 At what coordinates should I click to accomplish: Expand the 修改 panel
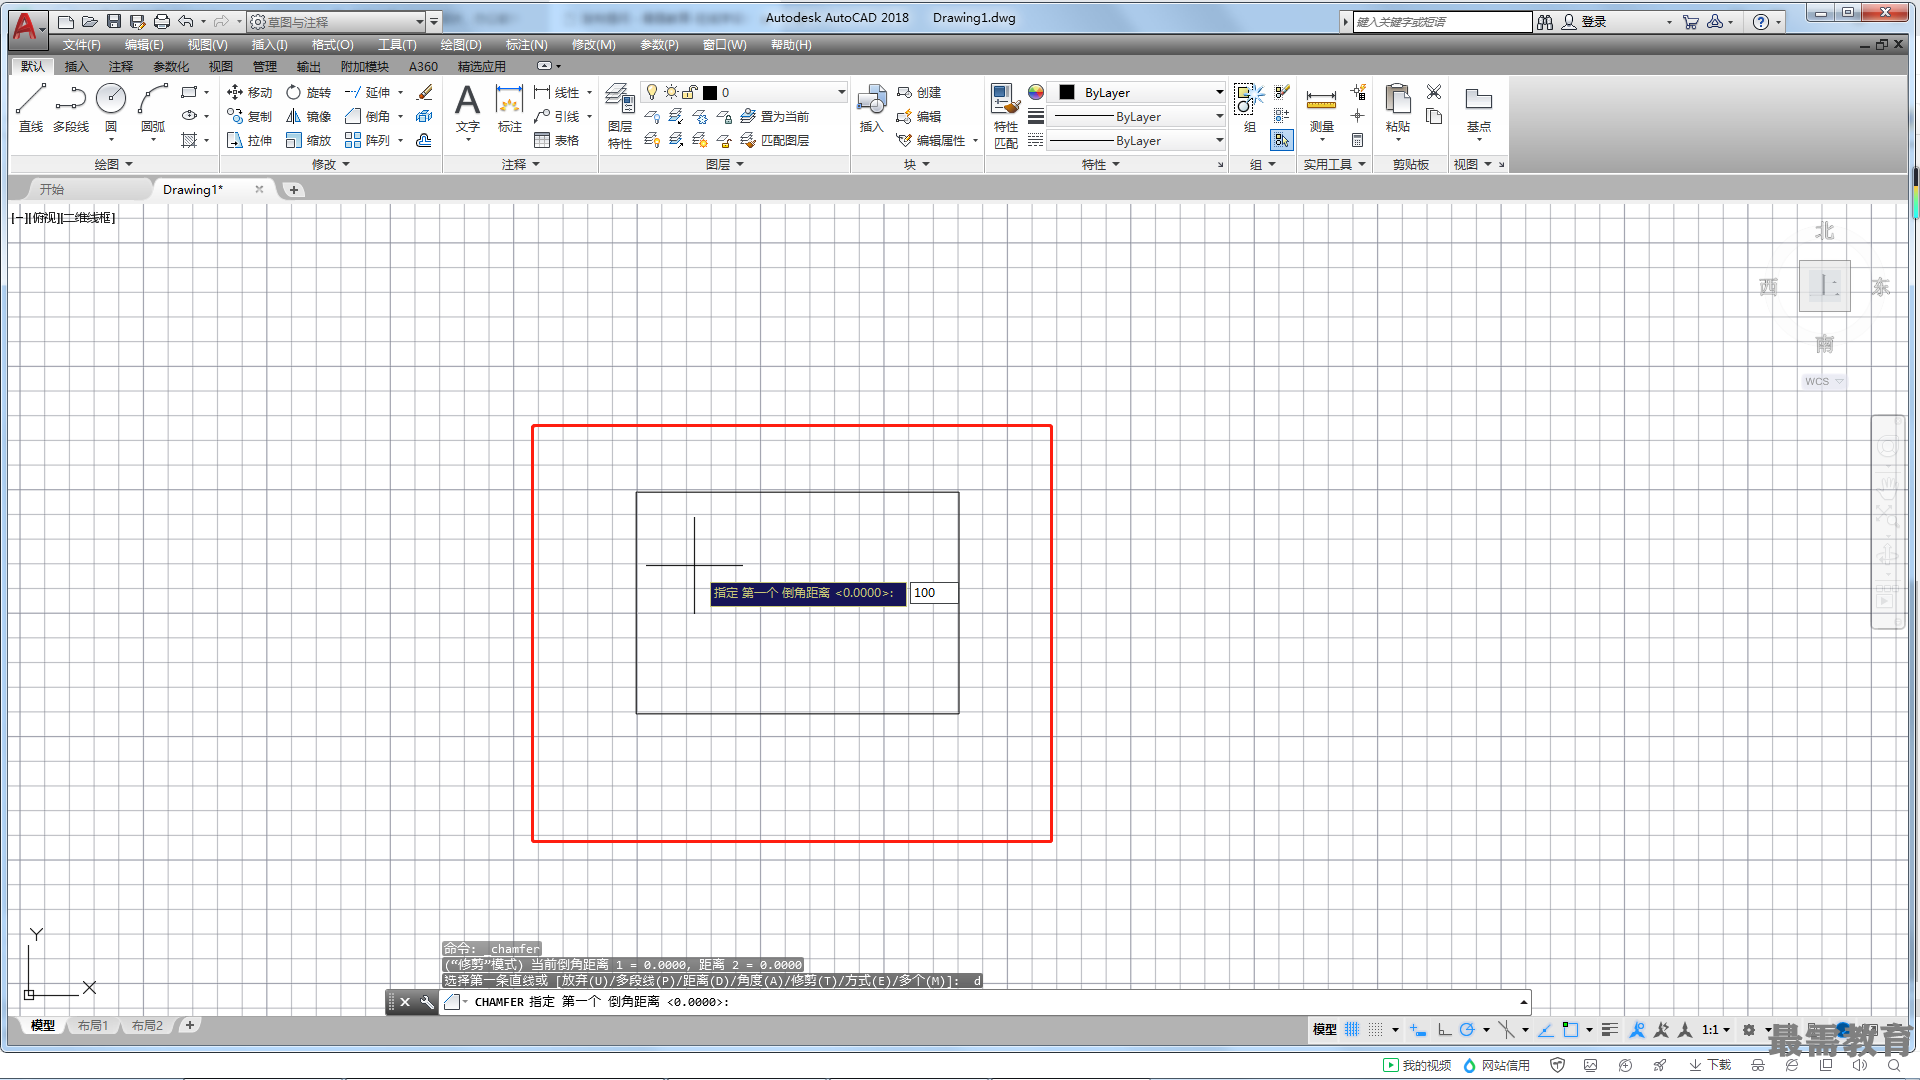pos(331,164)
